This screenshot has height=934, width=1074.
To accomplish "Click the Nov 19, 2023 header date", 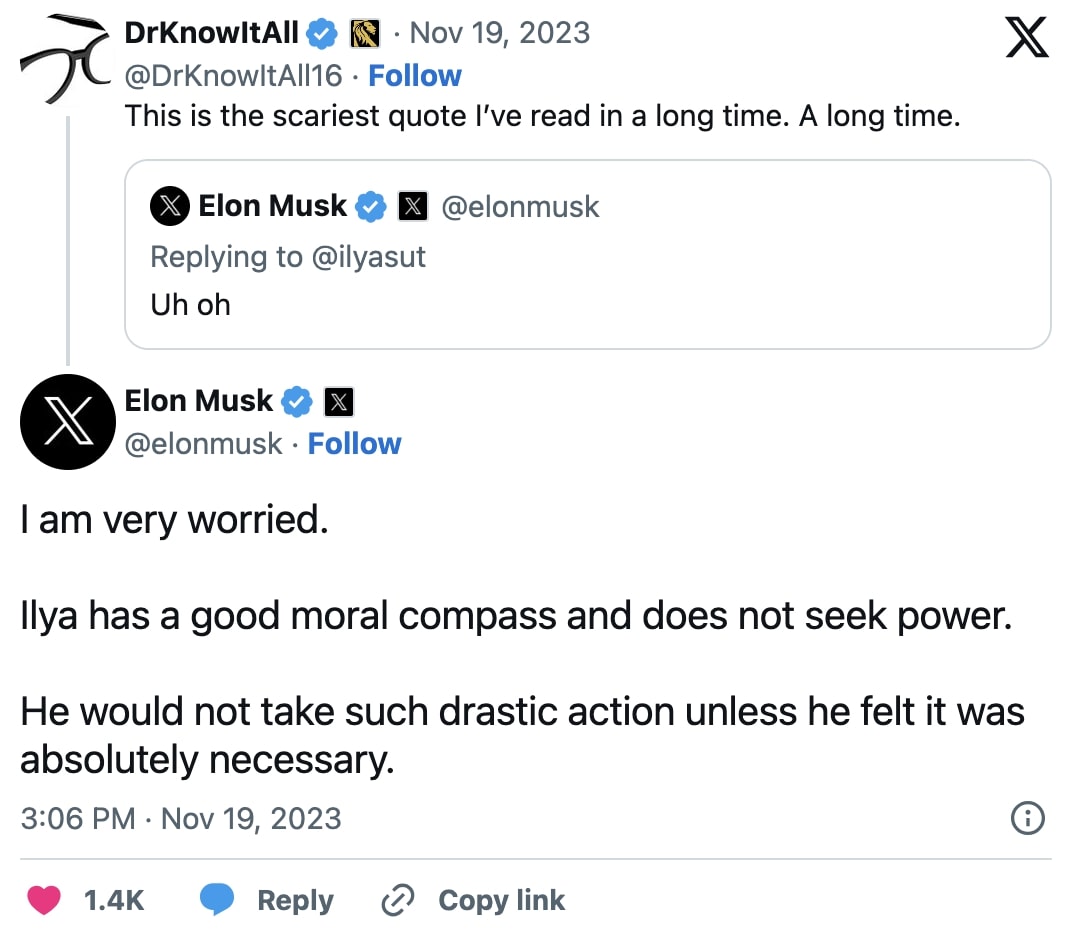I will 499,33.
